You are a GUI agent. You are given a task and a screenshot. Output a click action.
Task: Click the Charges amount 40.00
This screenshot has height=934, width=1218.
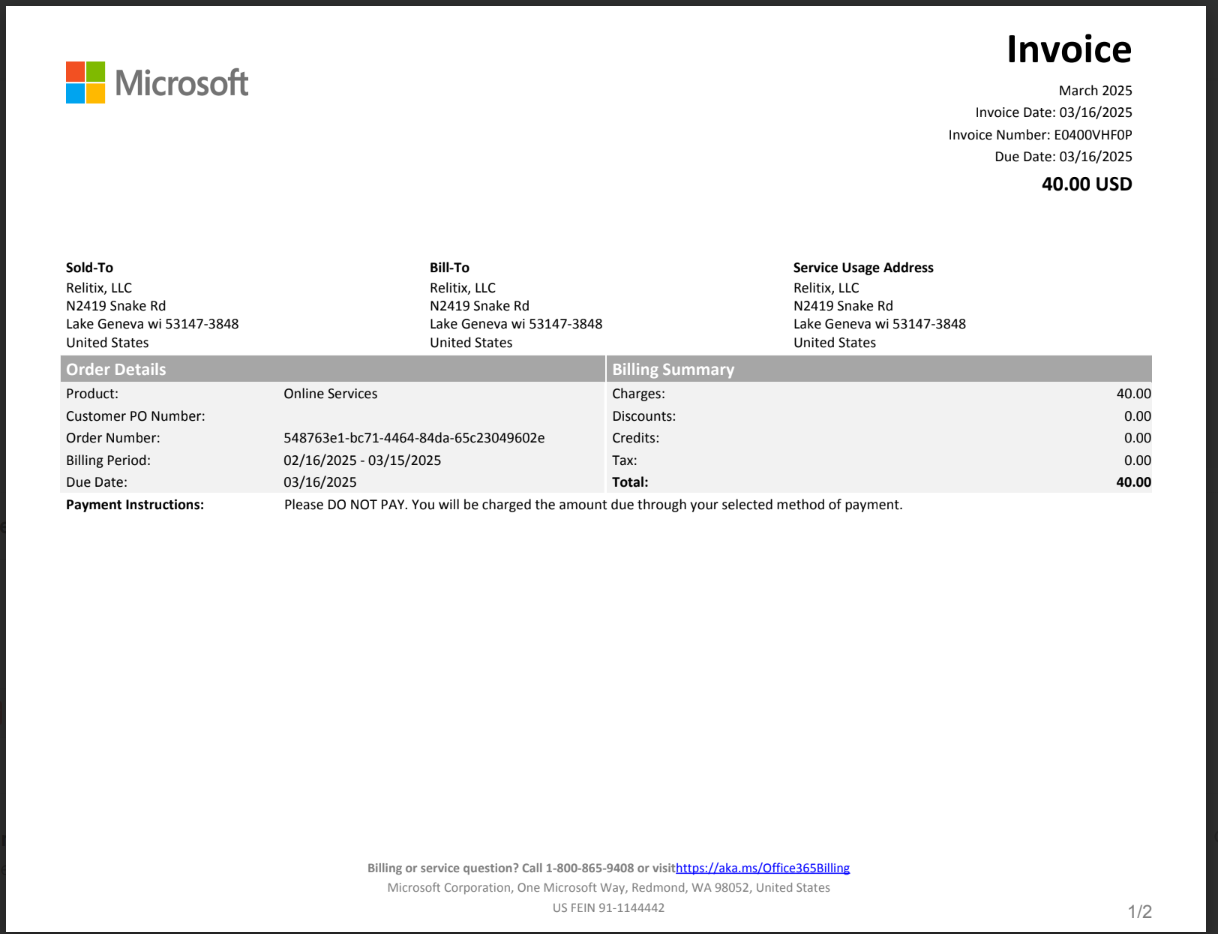coord(1134,394)
